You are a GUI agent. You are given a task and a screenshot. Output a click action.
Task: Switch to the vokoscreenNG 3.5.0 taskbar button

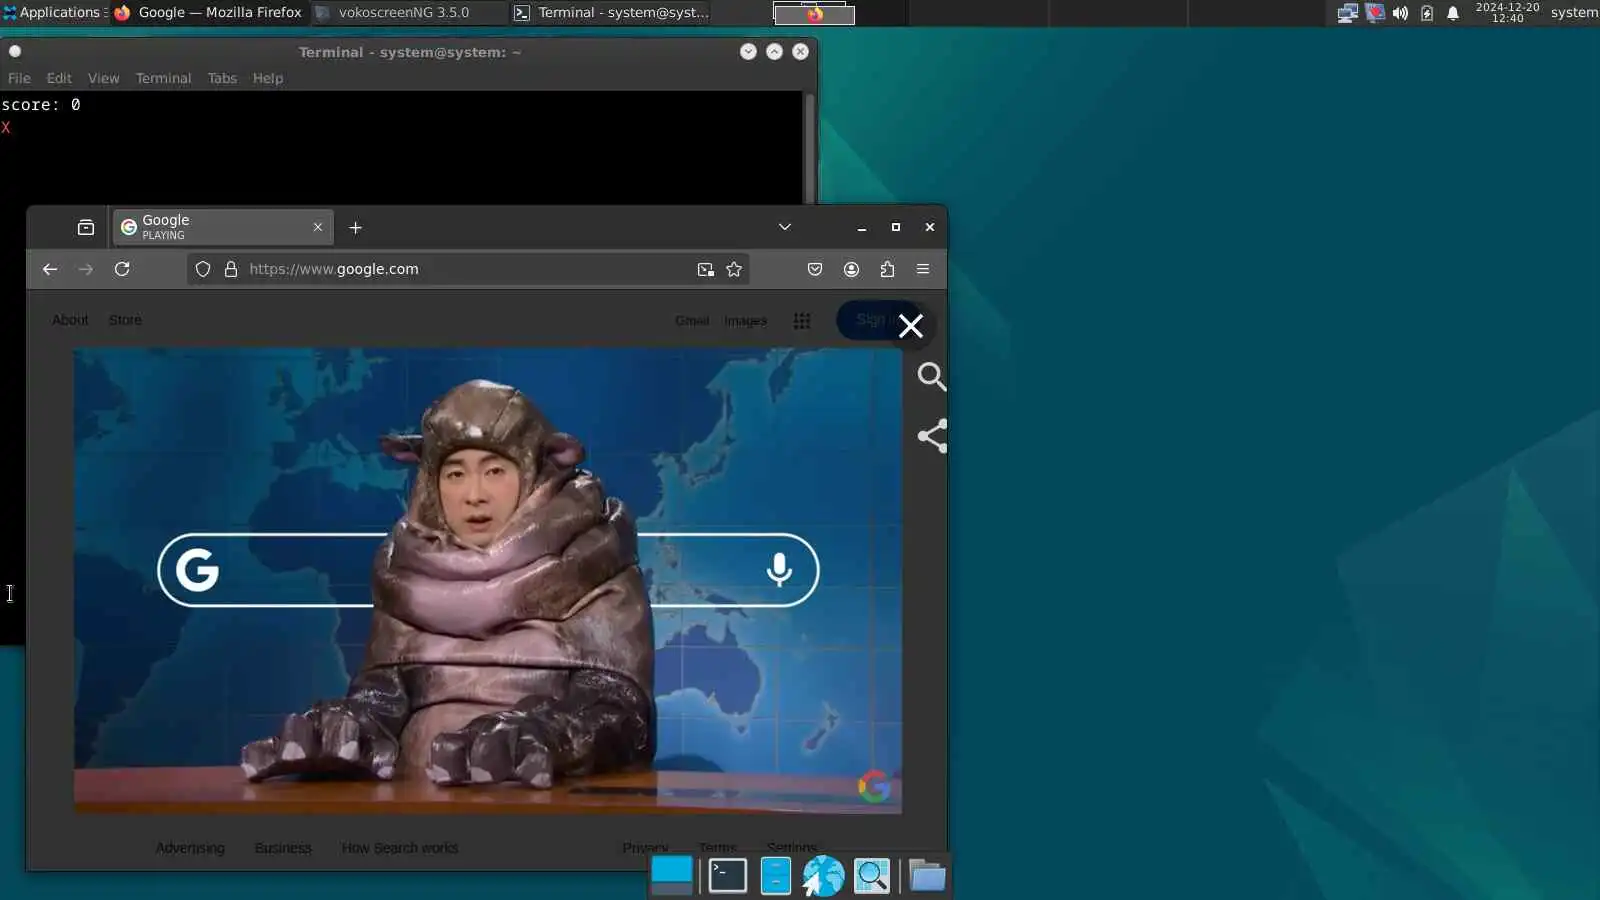coord(407,13)
